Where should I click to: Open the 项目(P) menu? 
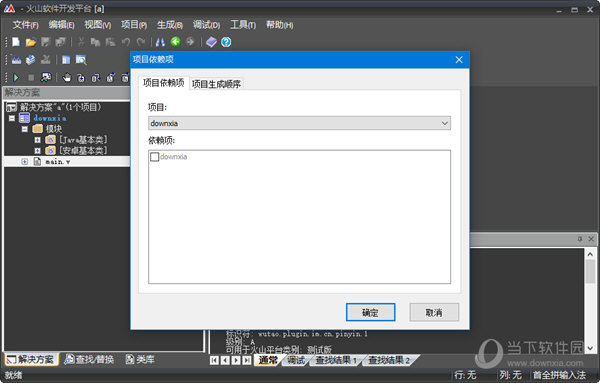(x=134, y=25)
